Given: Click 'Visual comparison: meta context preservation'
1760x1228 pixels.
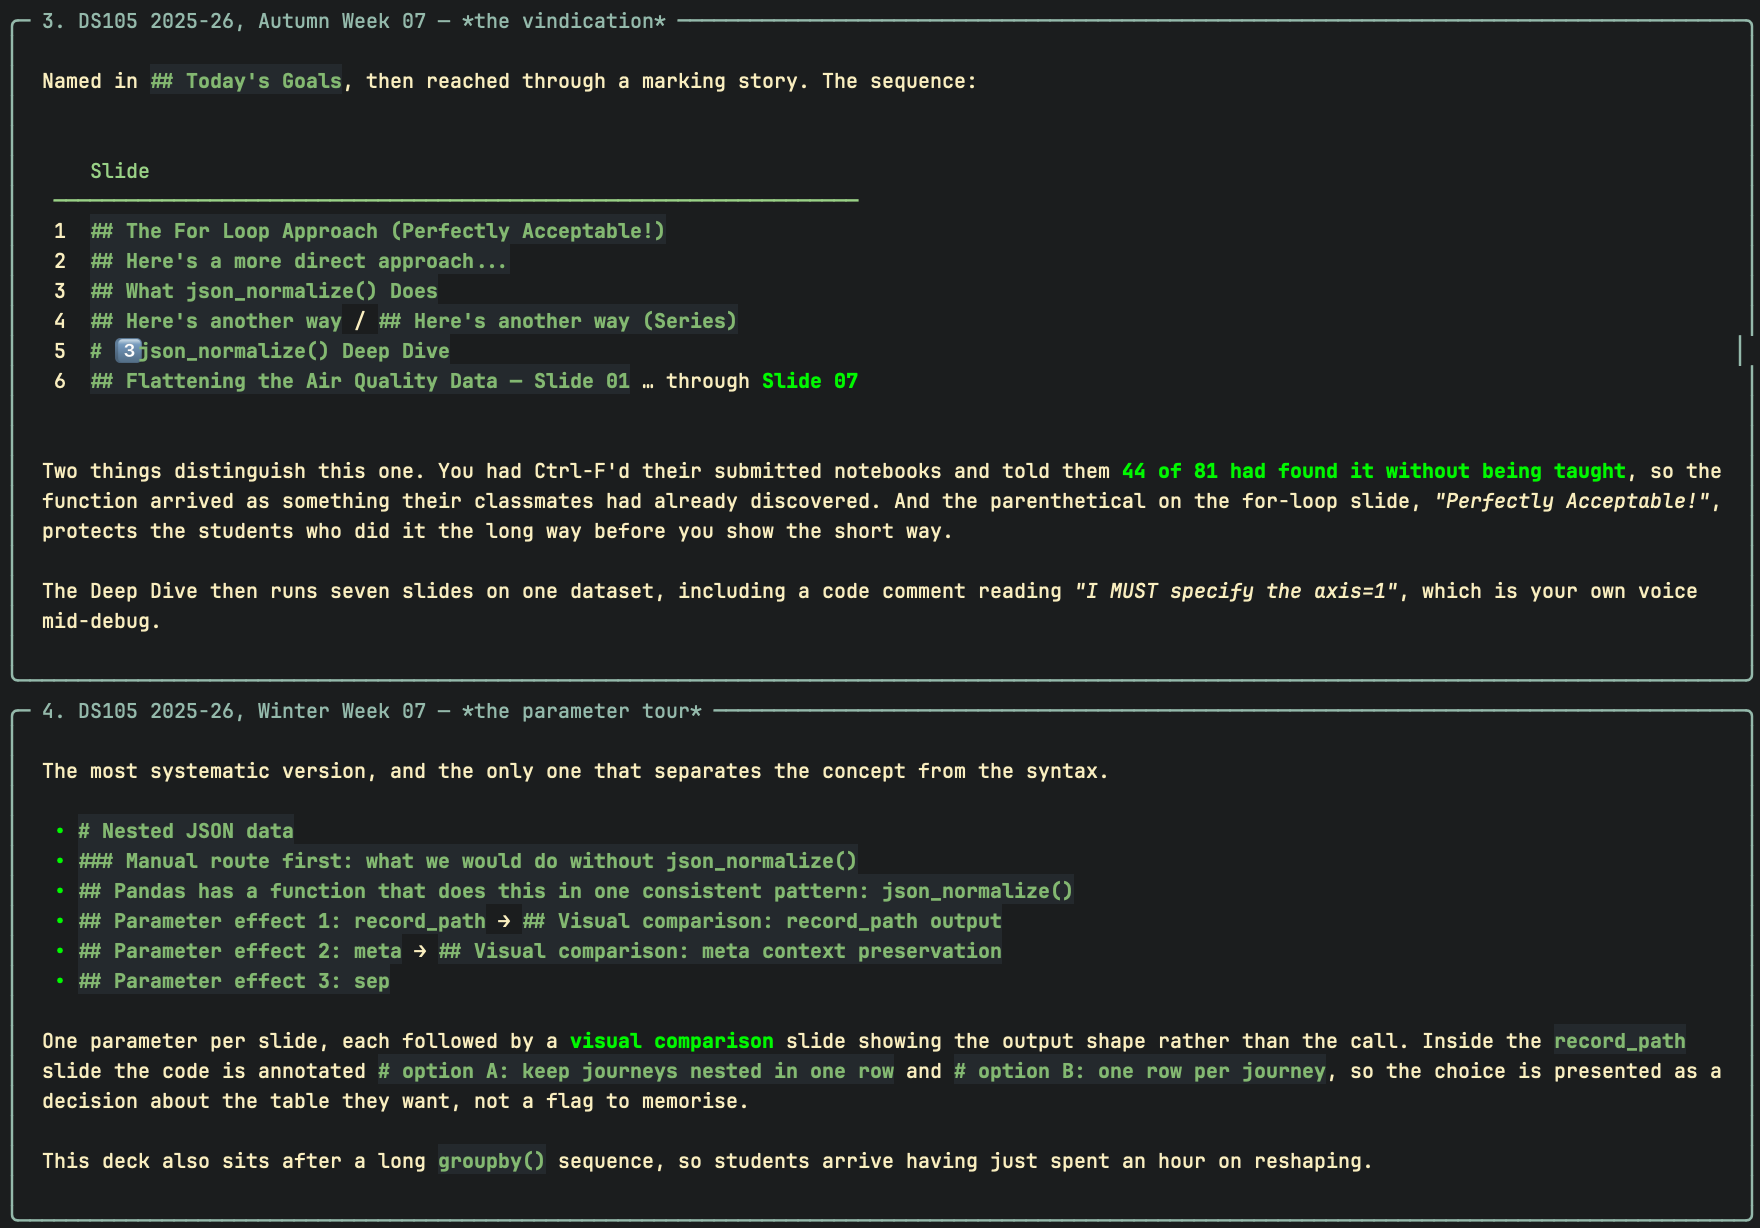Looking at the screenshot, I should [720, 951].
